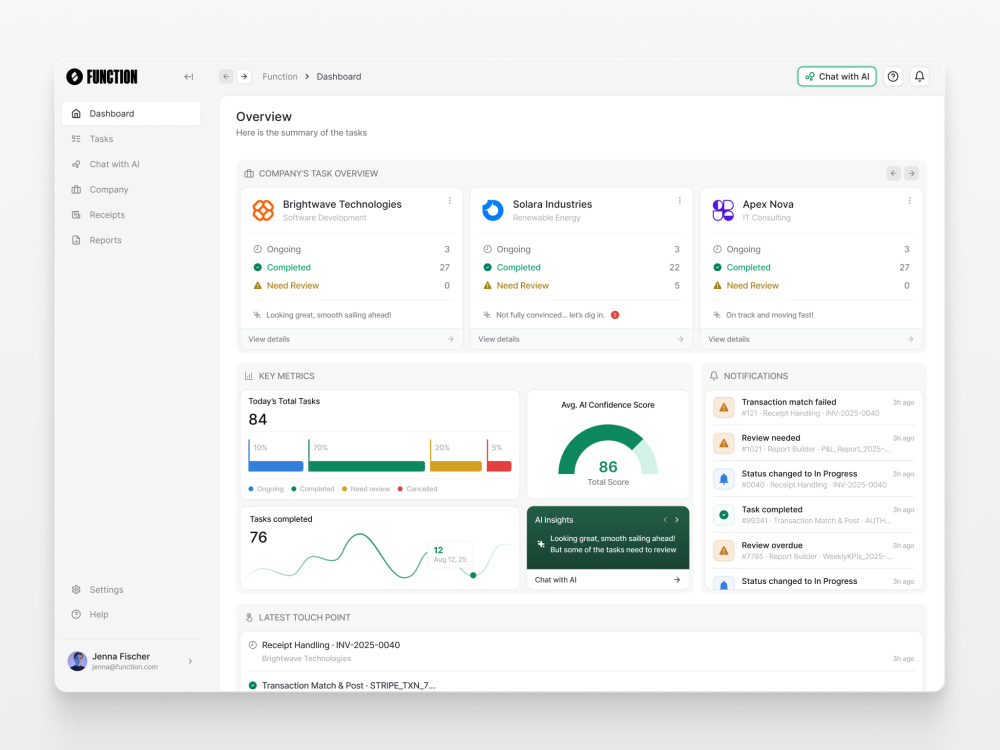Show next companies in task overview
Viewport: 1000px width, 750px height.
(x=911, y=173)
